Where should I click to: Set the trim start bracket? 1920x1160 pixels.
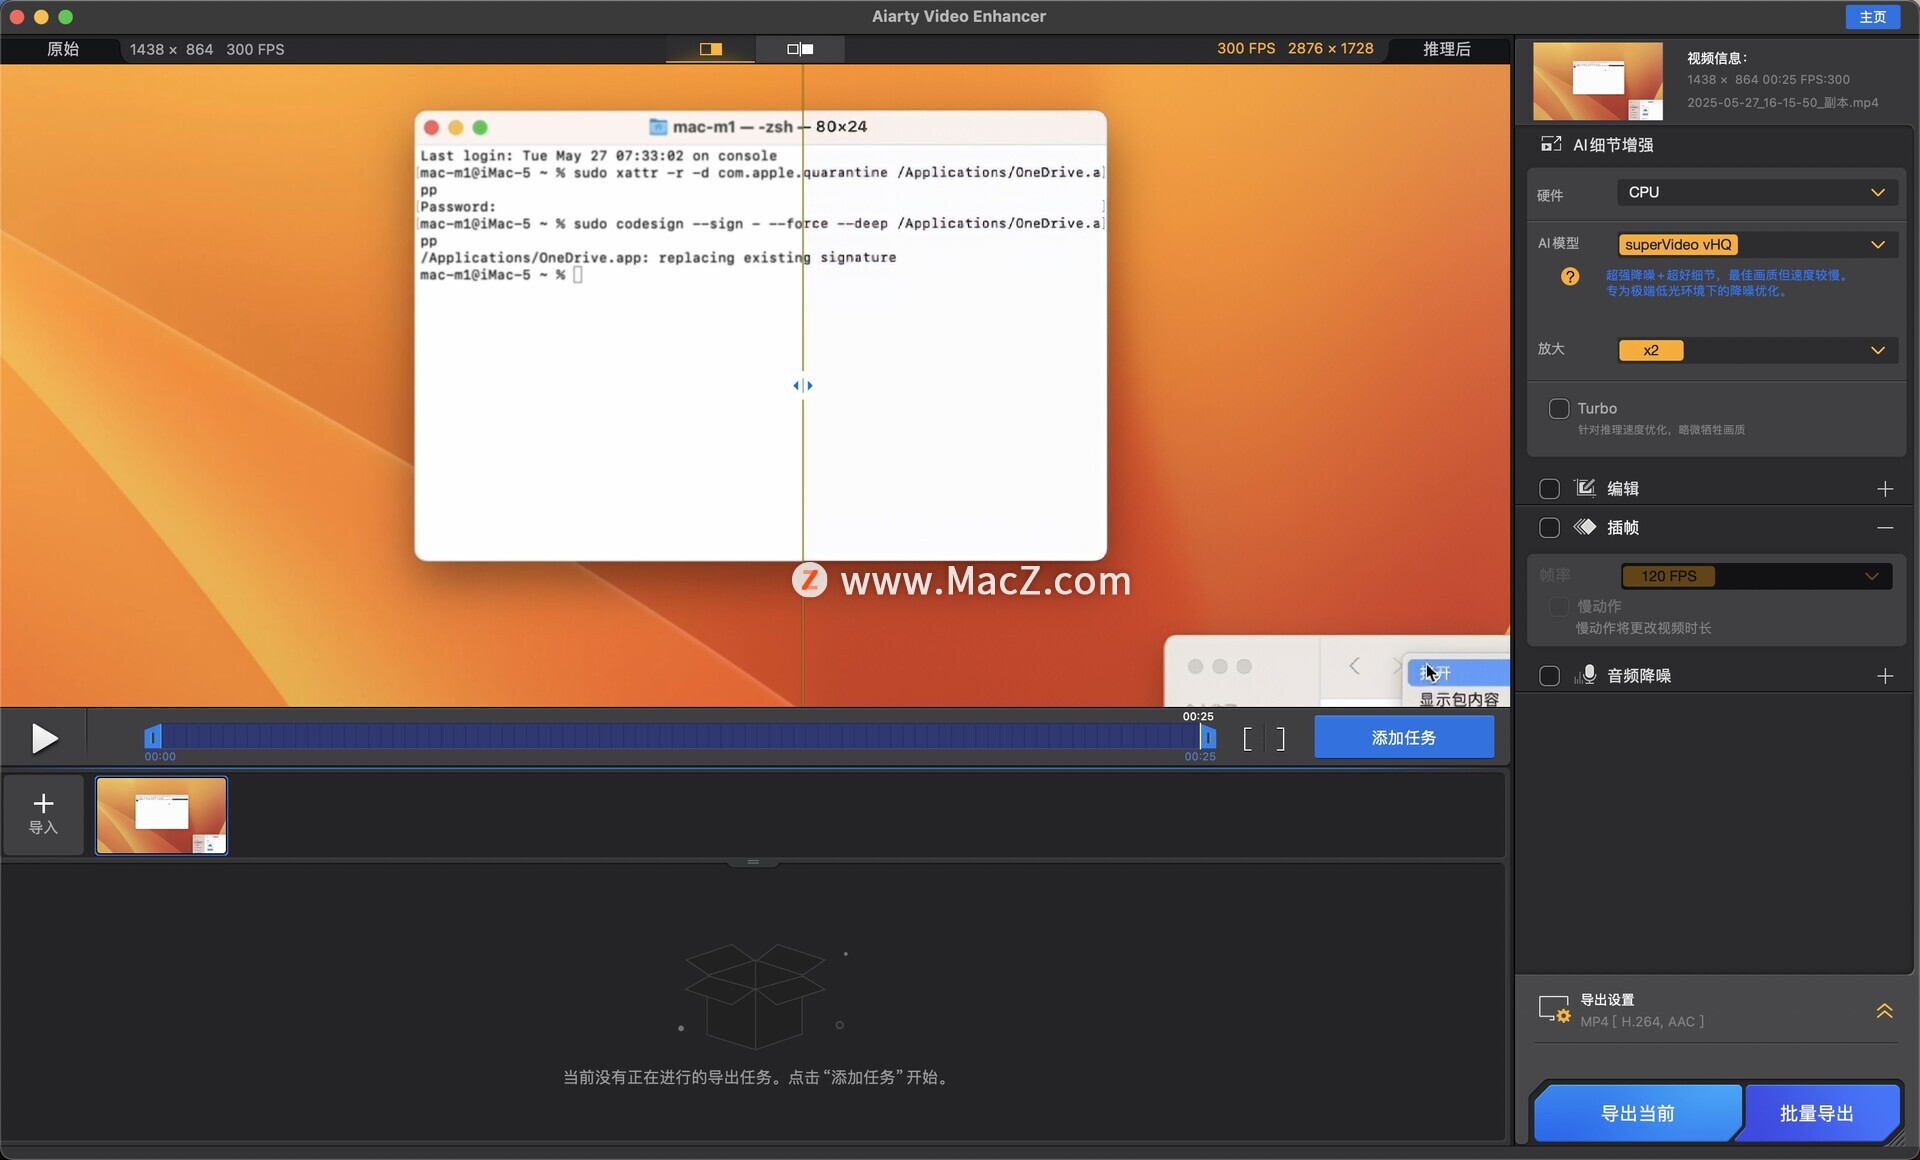(x=1247, y=739)
